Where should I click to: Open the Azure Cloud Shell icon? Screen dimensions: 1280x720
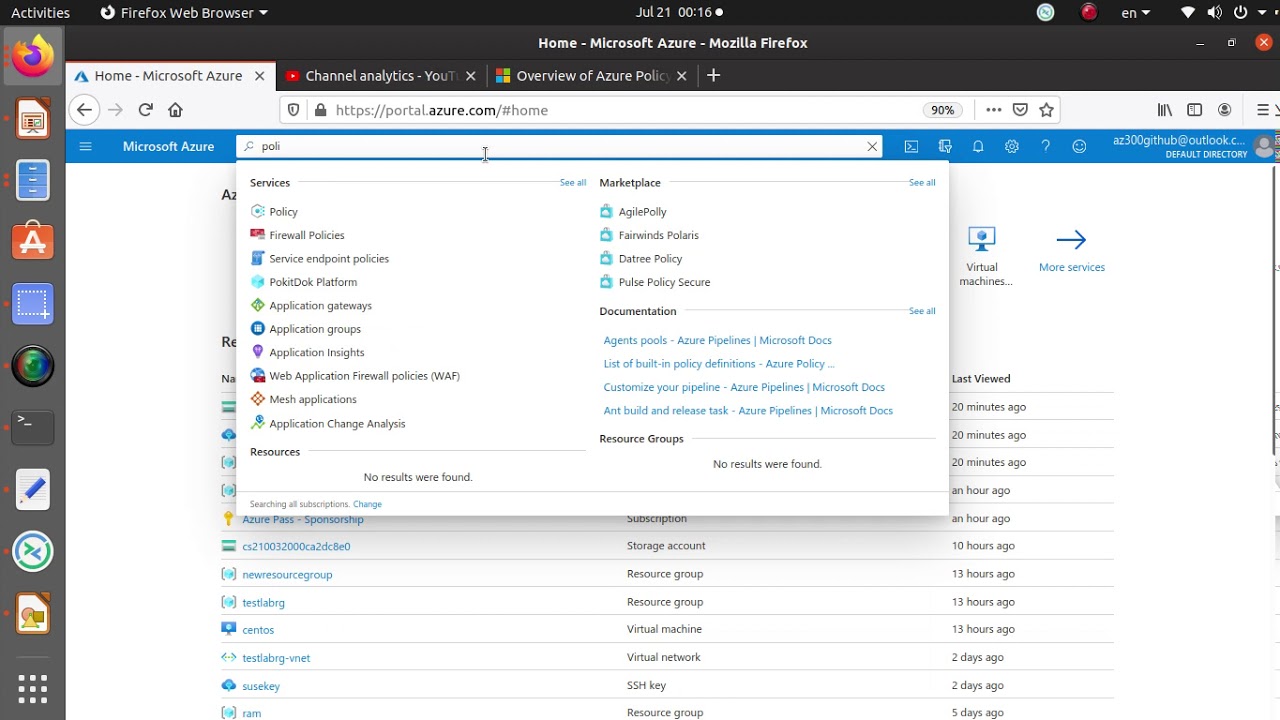(x=911, y=146)
